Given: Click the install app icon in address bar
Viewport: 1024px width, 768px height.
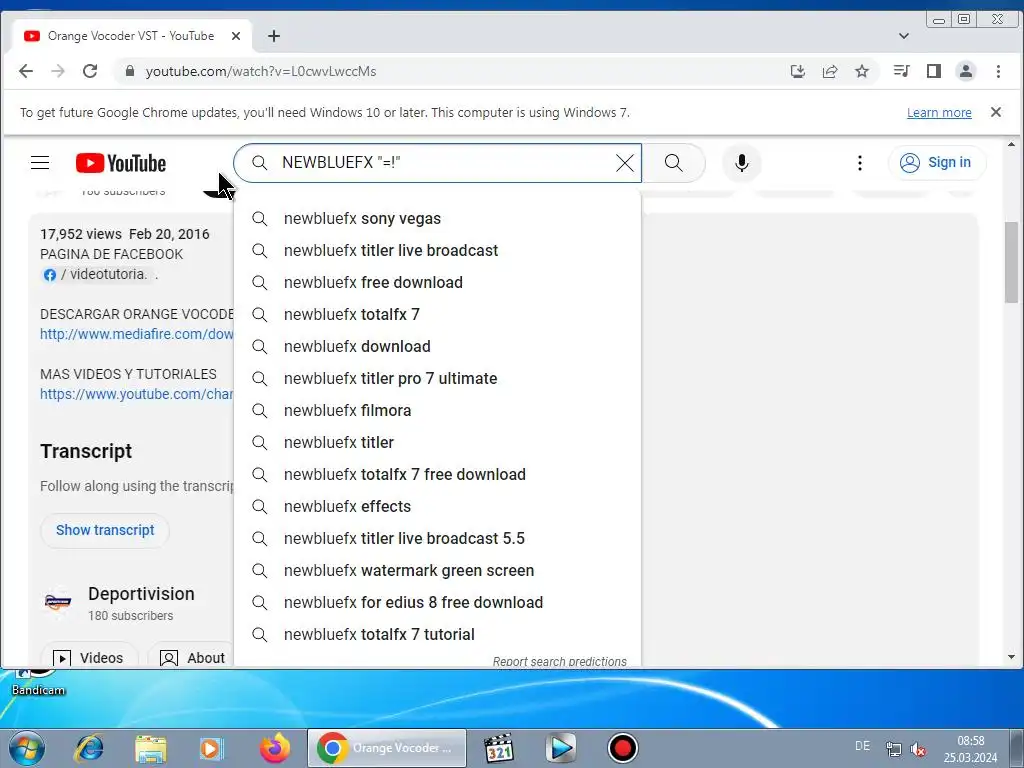Looking at the screenshot, I should coord(797,71).
